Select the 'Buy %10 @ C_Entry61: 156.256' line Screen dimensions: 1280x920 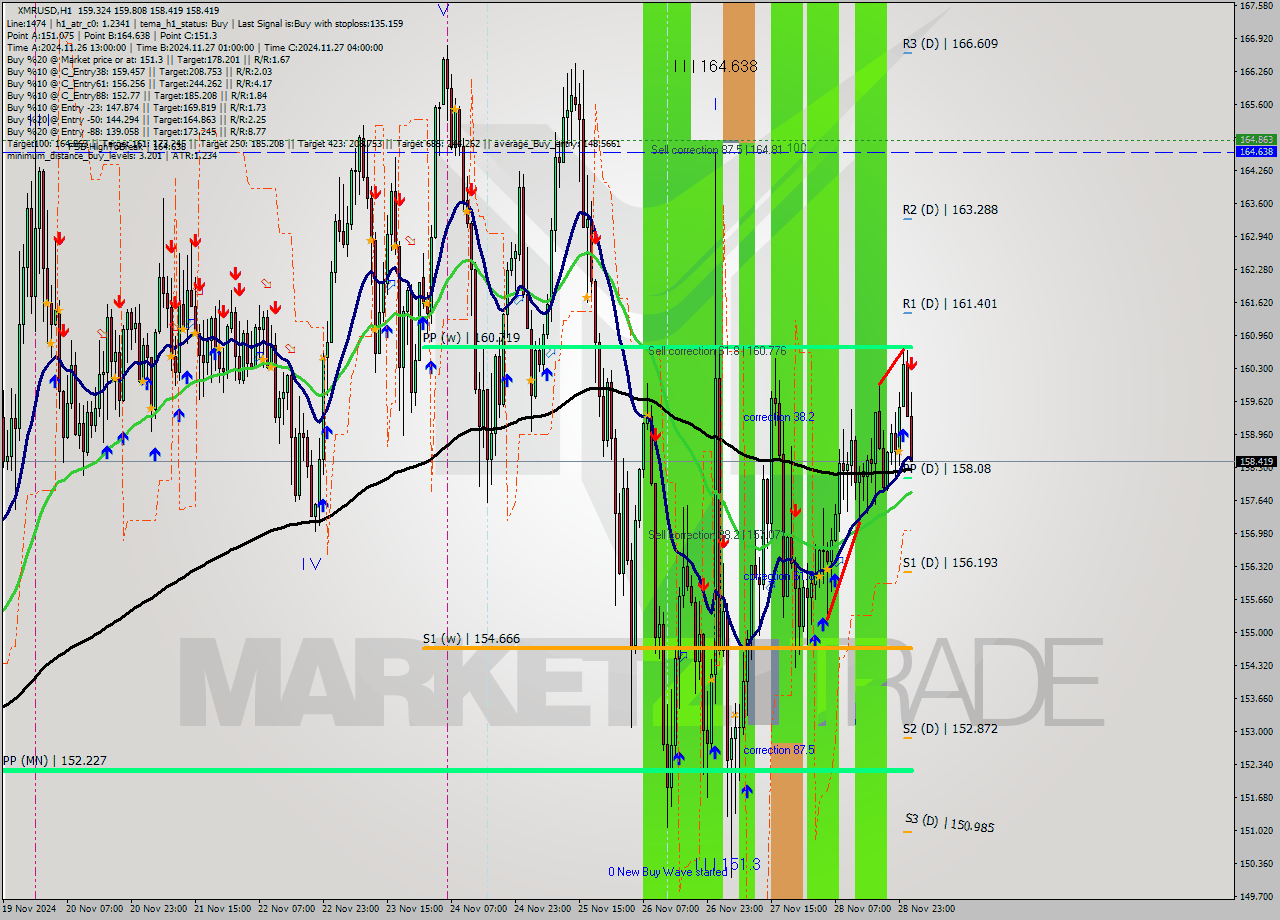(139, 84)
